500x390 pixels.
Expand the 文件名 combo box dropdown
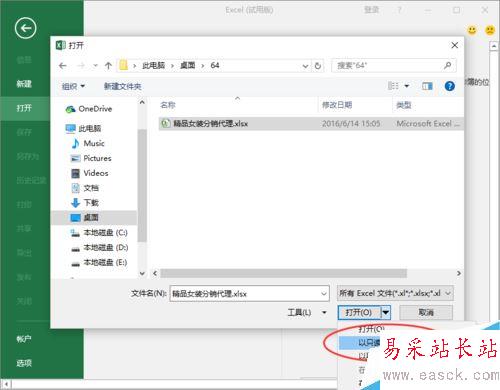click(324, 294)
